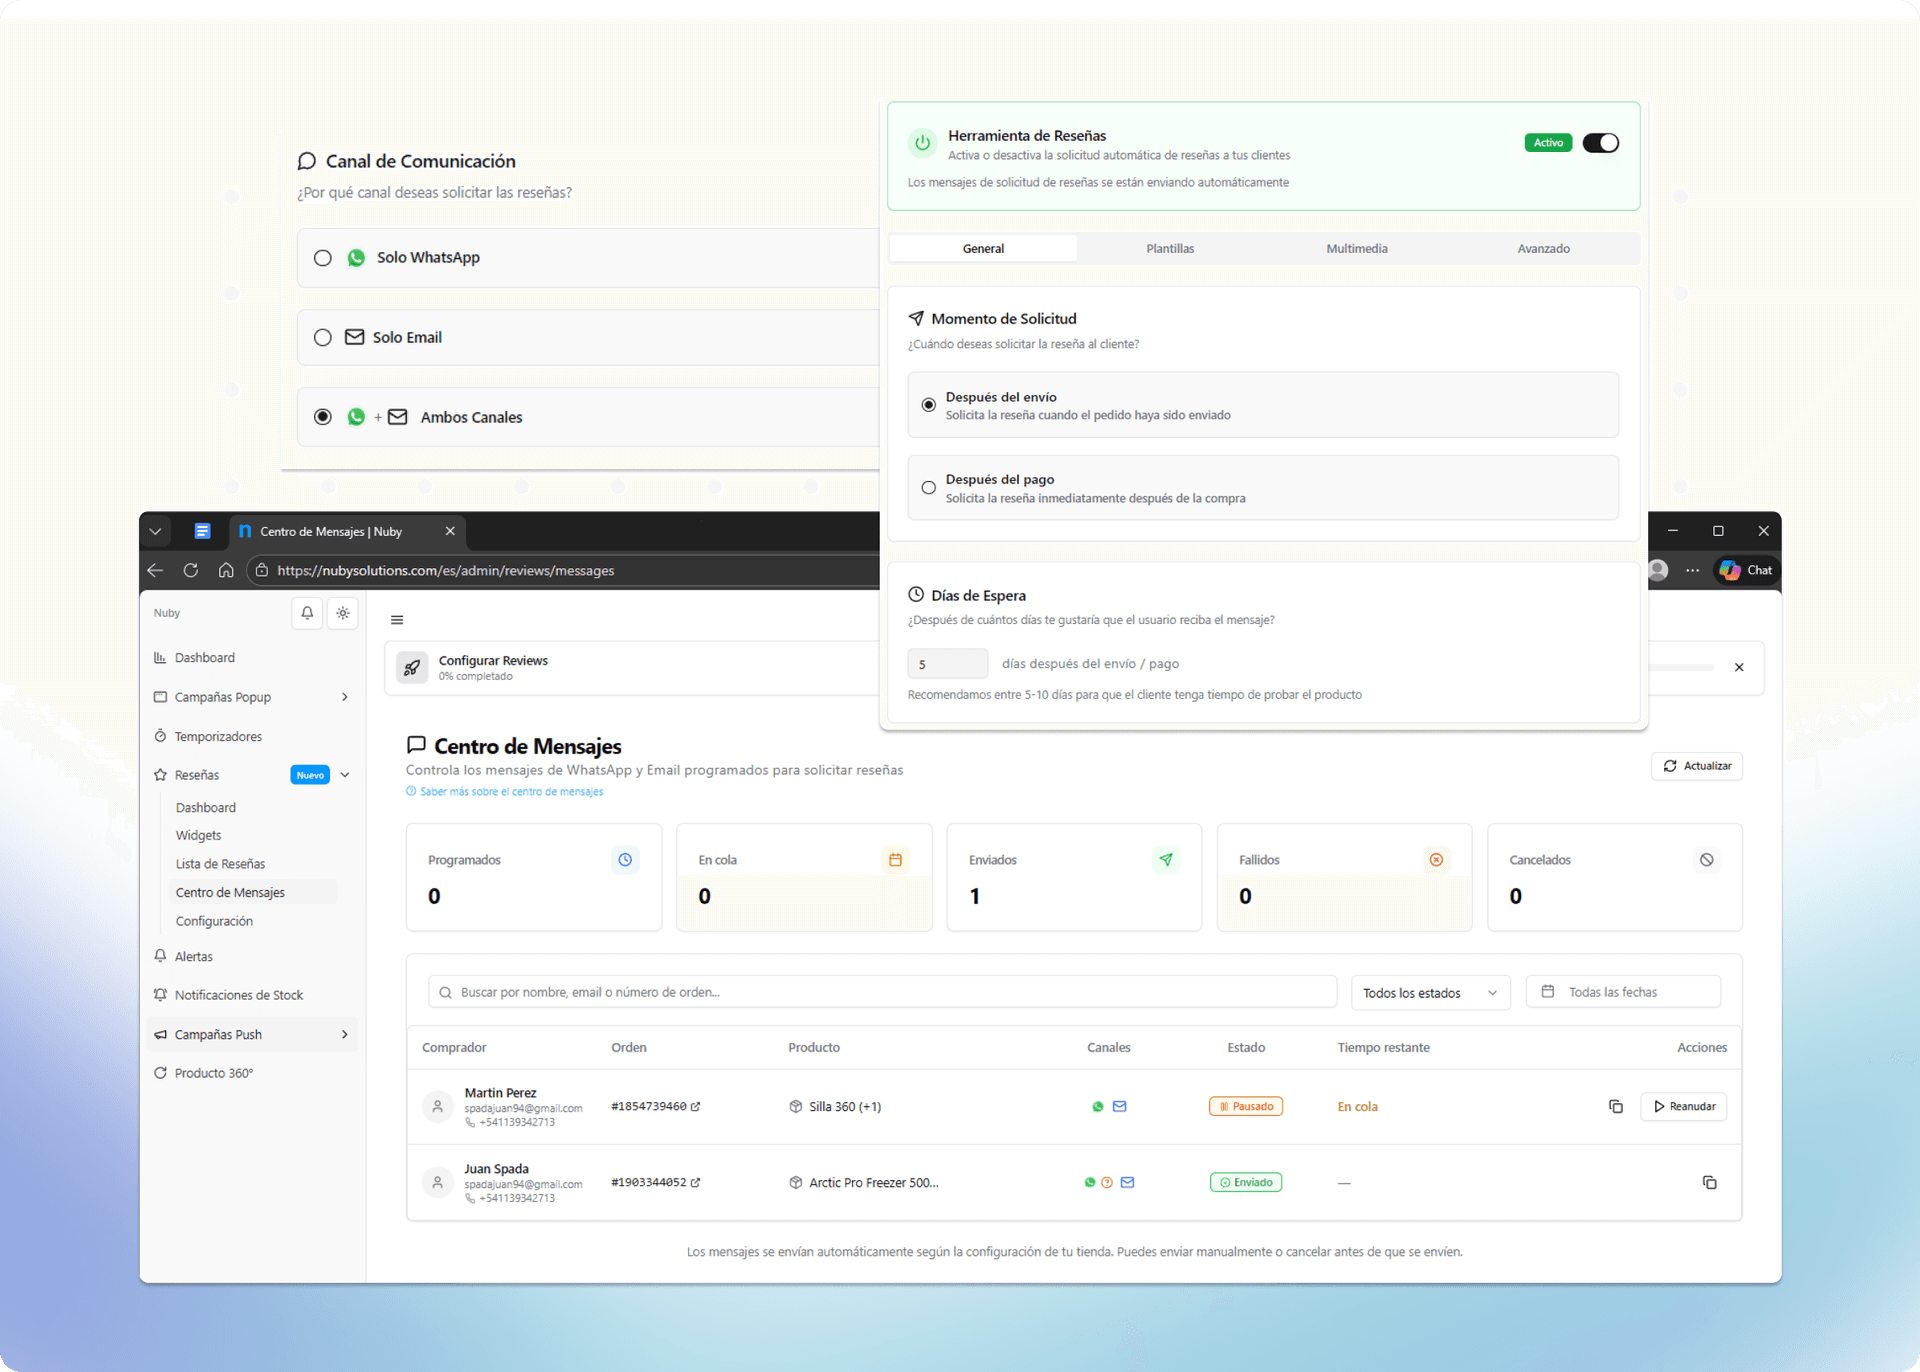Go to the browser home icon

tap(226, 570)
